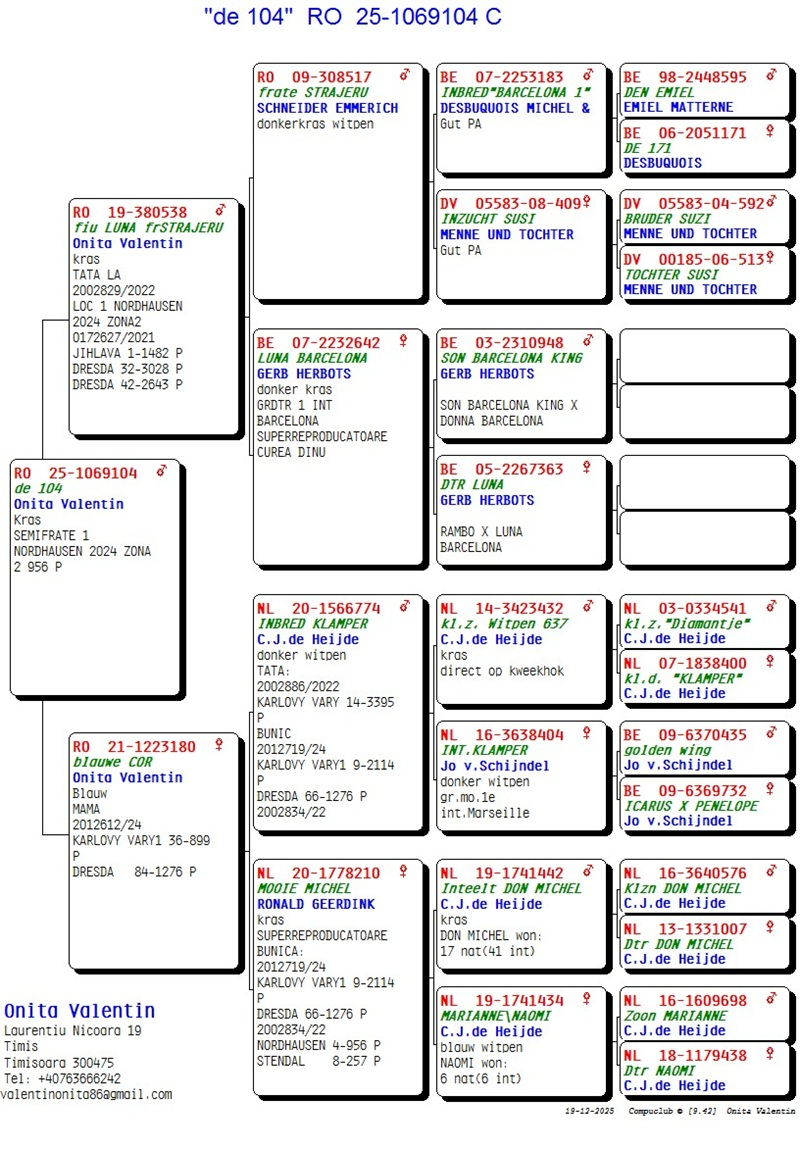The height and width of the screenshot is (1149, 800).
Task: Click the female symbol beside BE 09-6369732
Action: coord(770,790)
